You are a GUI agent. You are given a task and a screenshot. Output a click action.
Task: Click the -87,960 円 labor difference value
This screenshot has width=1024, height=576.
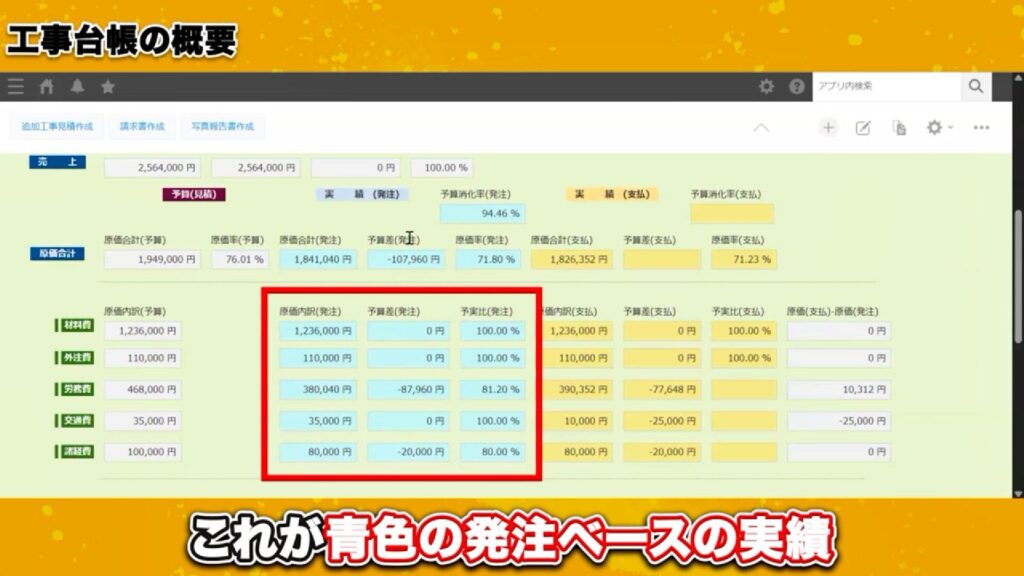pos(408,389)
